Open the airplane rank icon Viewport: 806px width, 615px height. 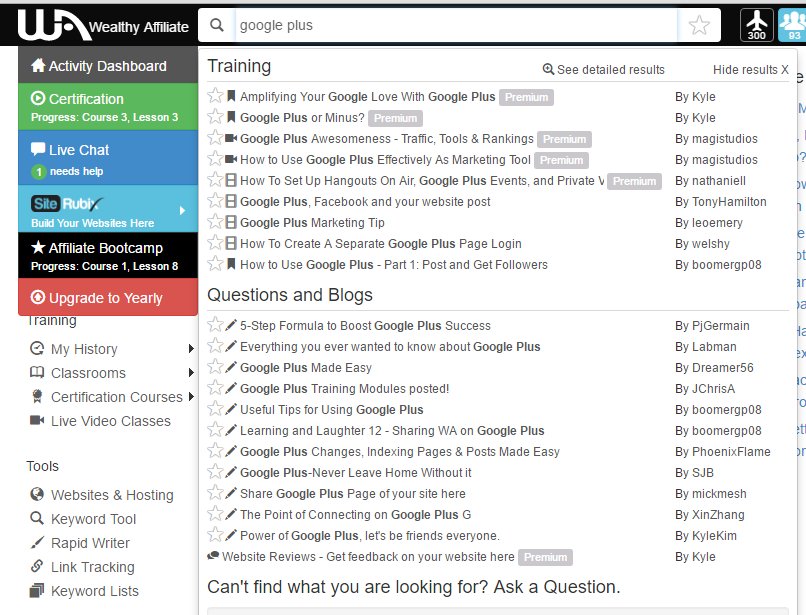point(757,25)
